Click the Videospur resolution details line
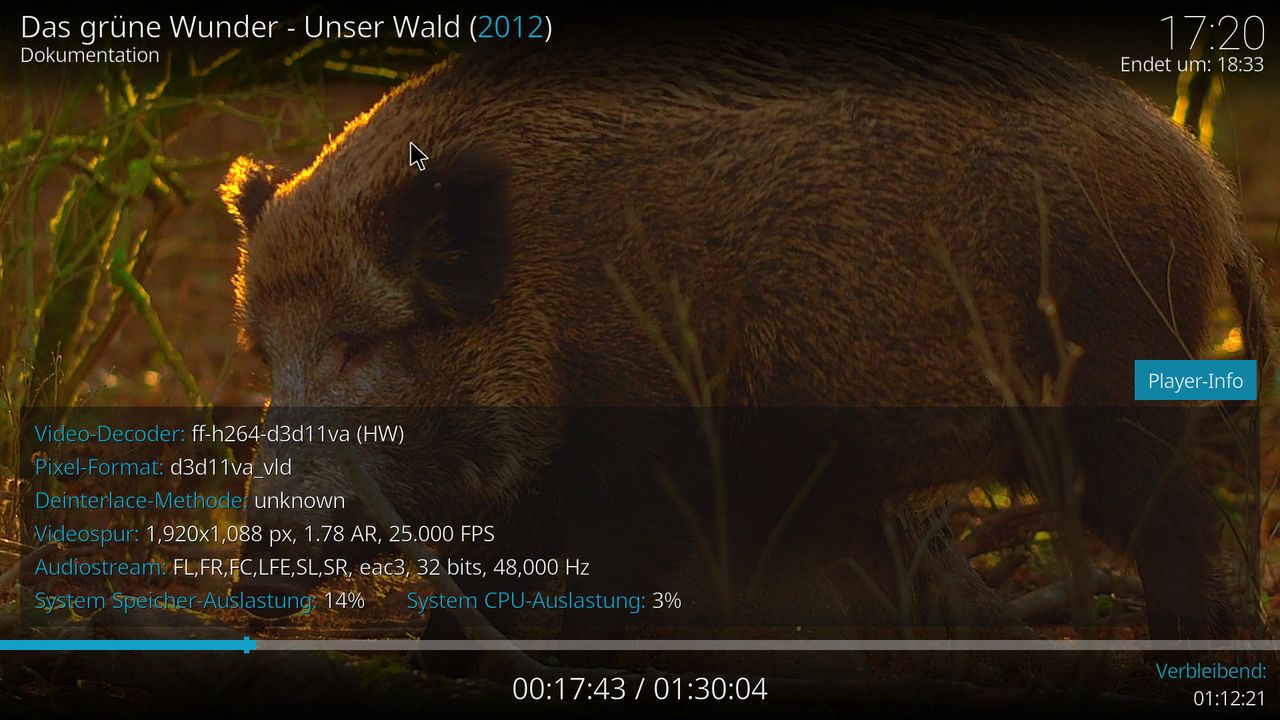This screenshot has height=720, width=1280. pyautogui.click(x=264, y=534)
